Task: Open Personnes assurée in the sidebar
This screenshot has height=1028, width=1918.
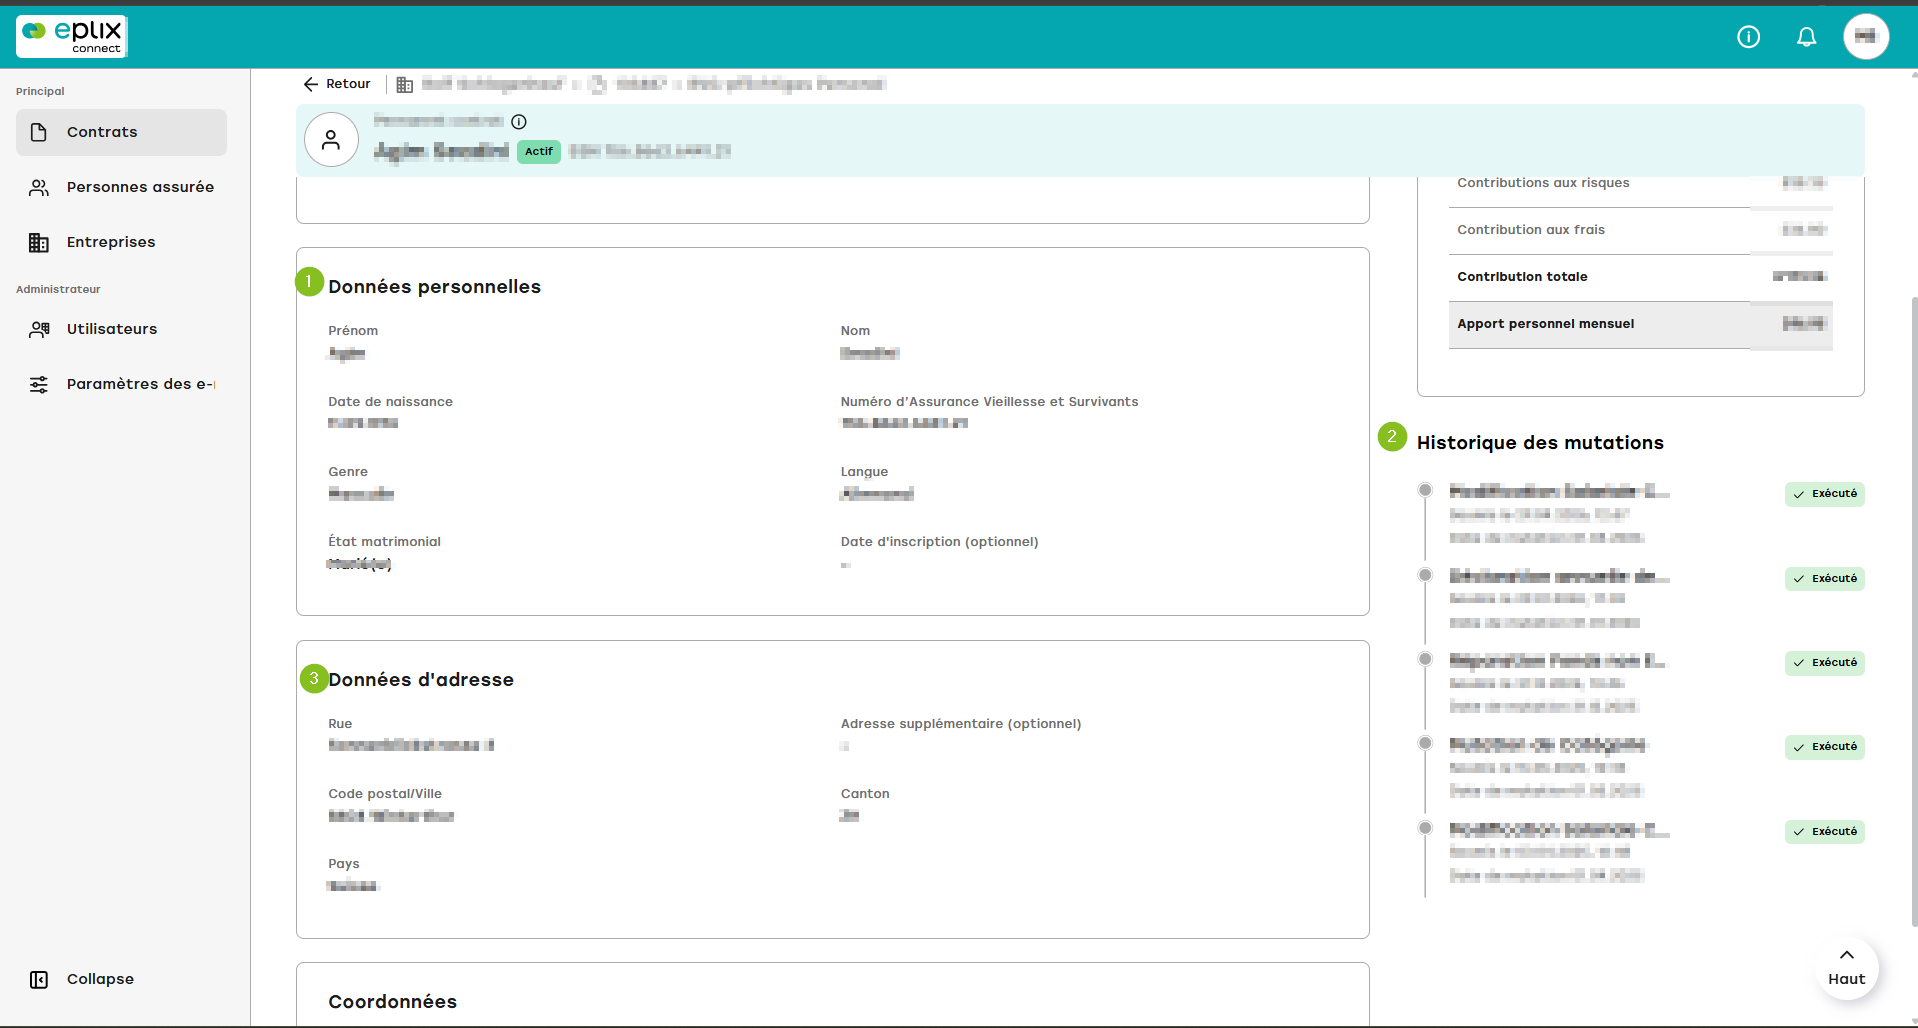Action: click(121, 187)
